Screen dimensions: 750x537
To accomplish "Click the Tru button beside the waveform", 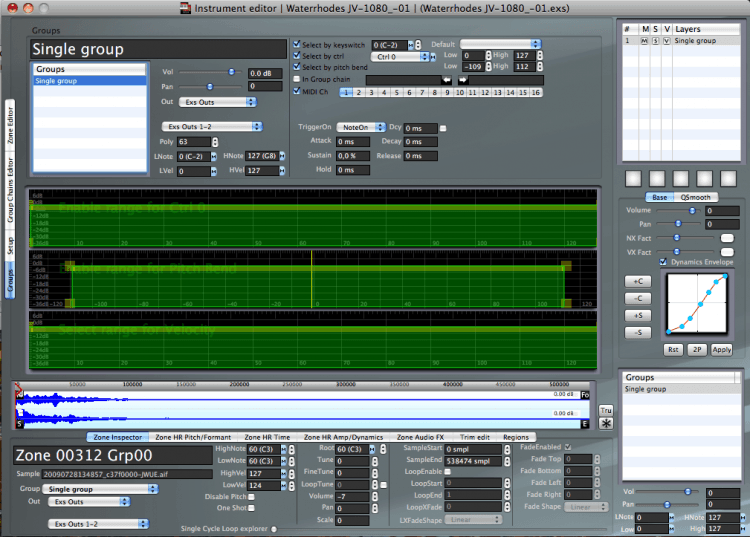I will pyautogui.click(x=606, y=410).
